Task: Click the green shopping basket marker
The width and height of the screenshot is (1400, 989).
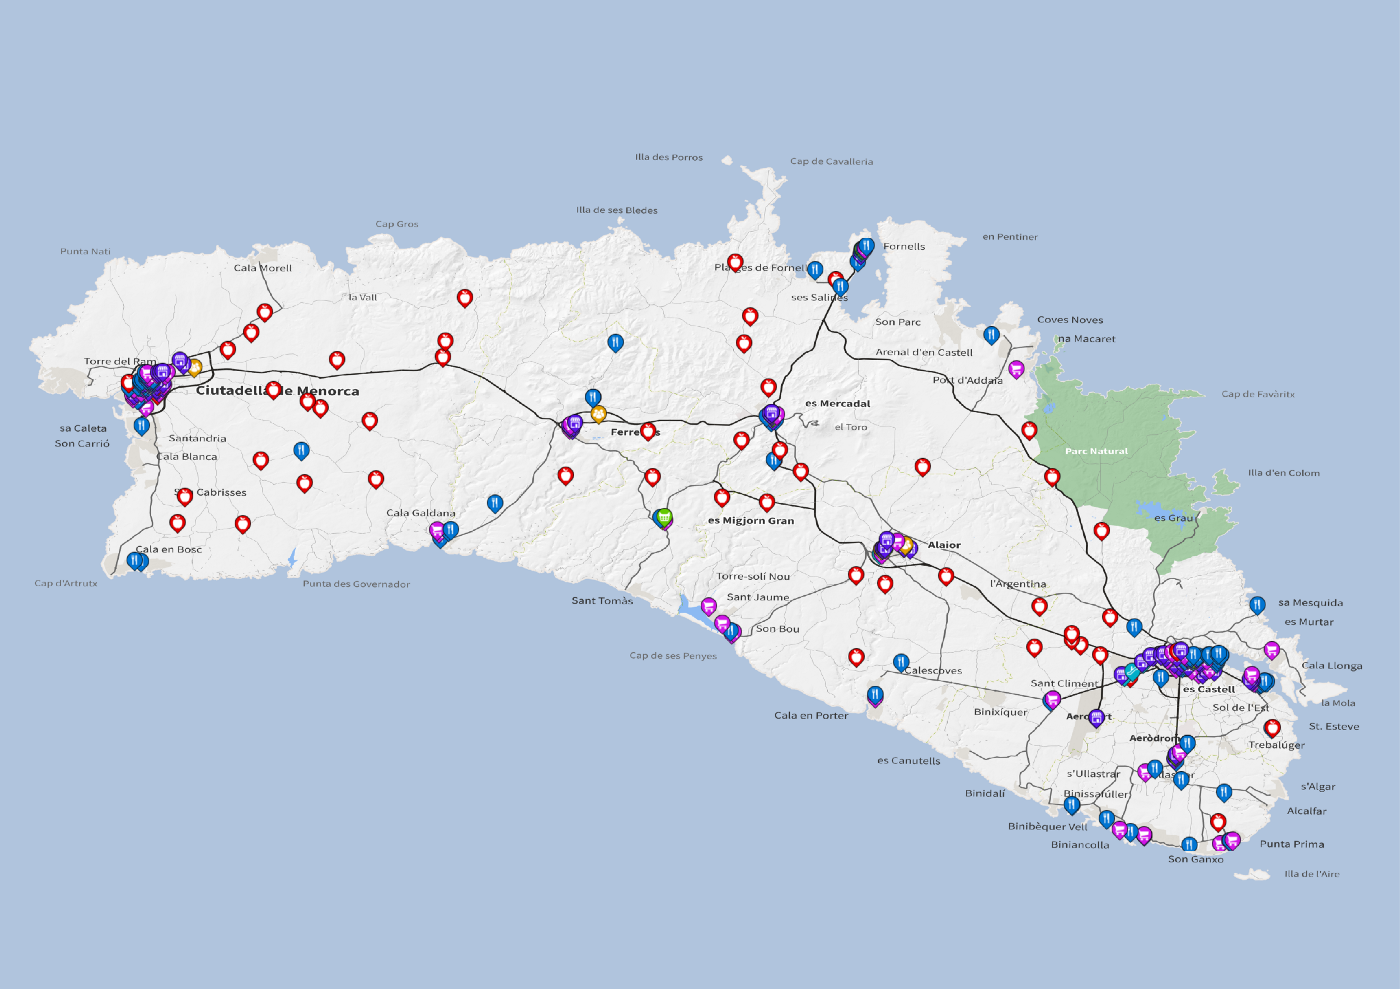Action: coord(664,517)
